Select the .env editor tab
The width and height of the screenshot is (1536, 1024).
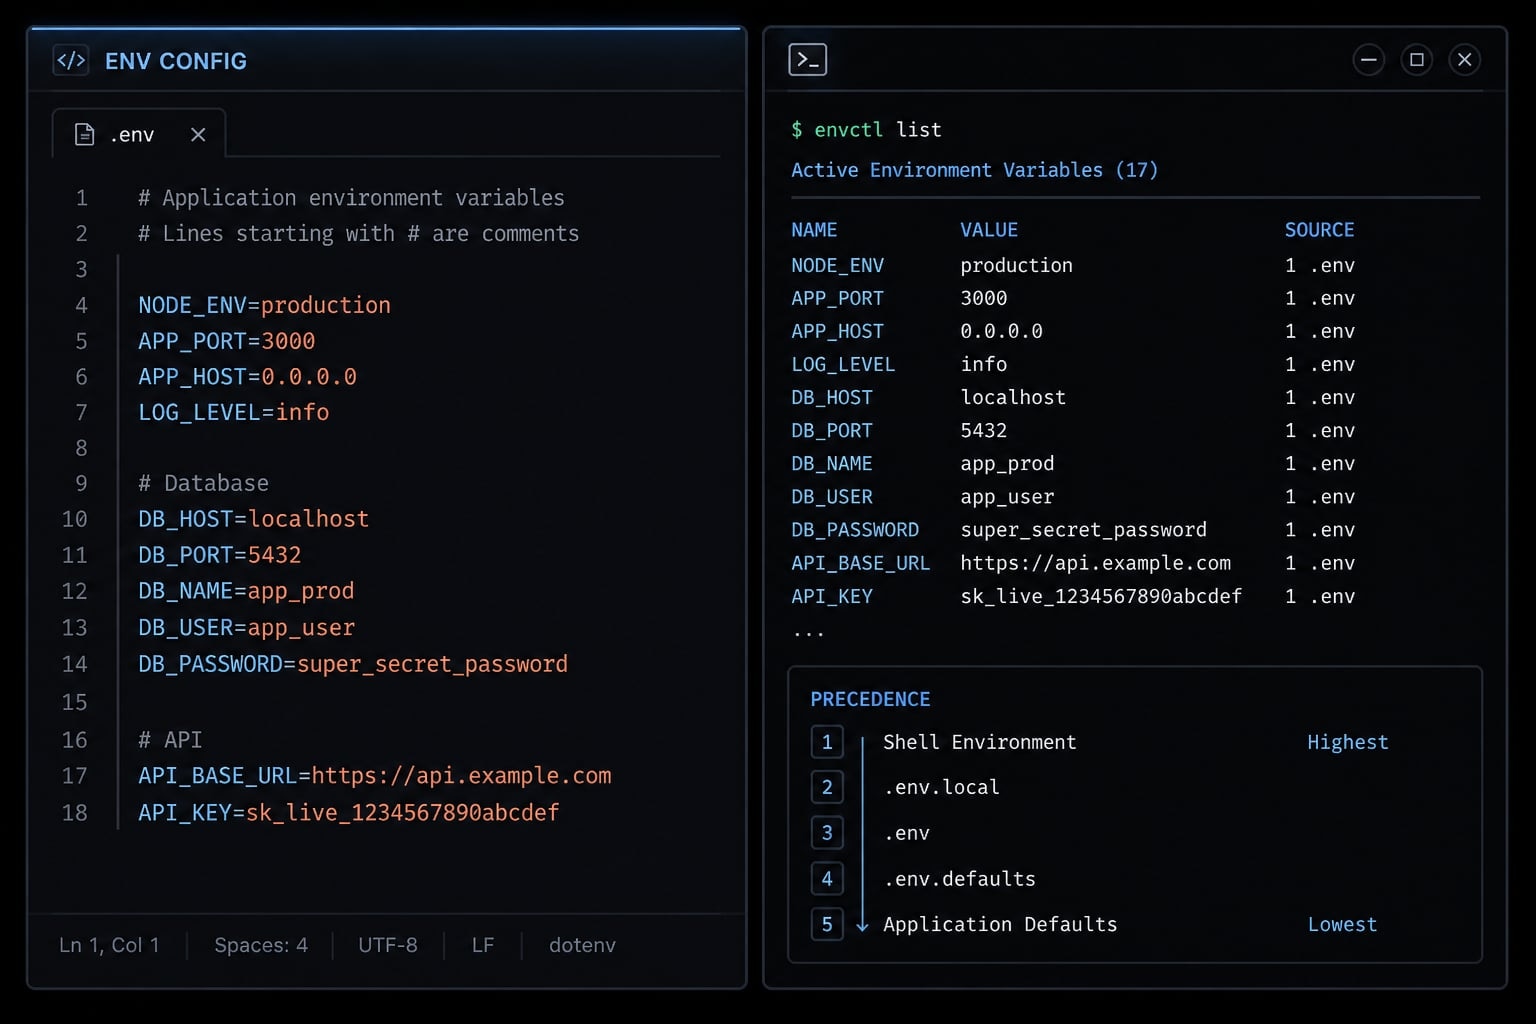click(x=139, y=133)
